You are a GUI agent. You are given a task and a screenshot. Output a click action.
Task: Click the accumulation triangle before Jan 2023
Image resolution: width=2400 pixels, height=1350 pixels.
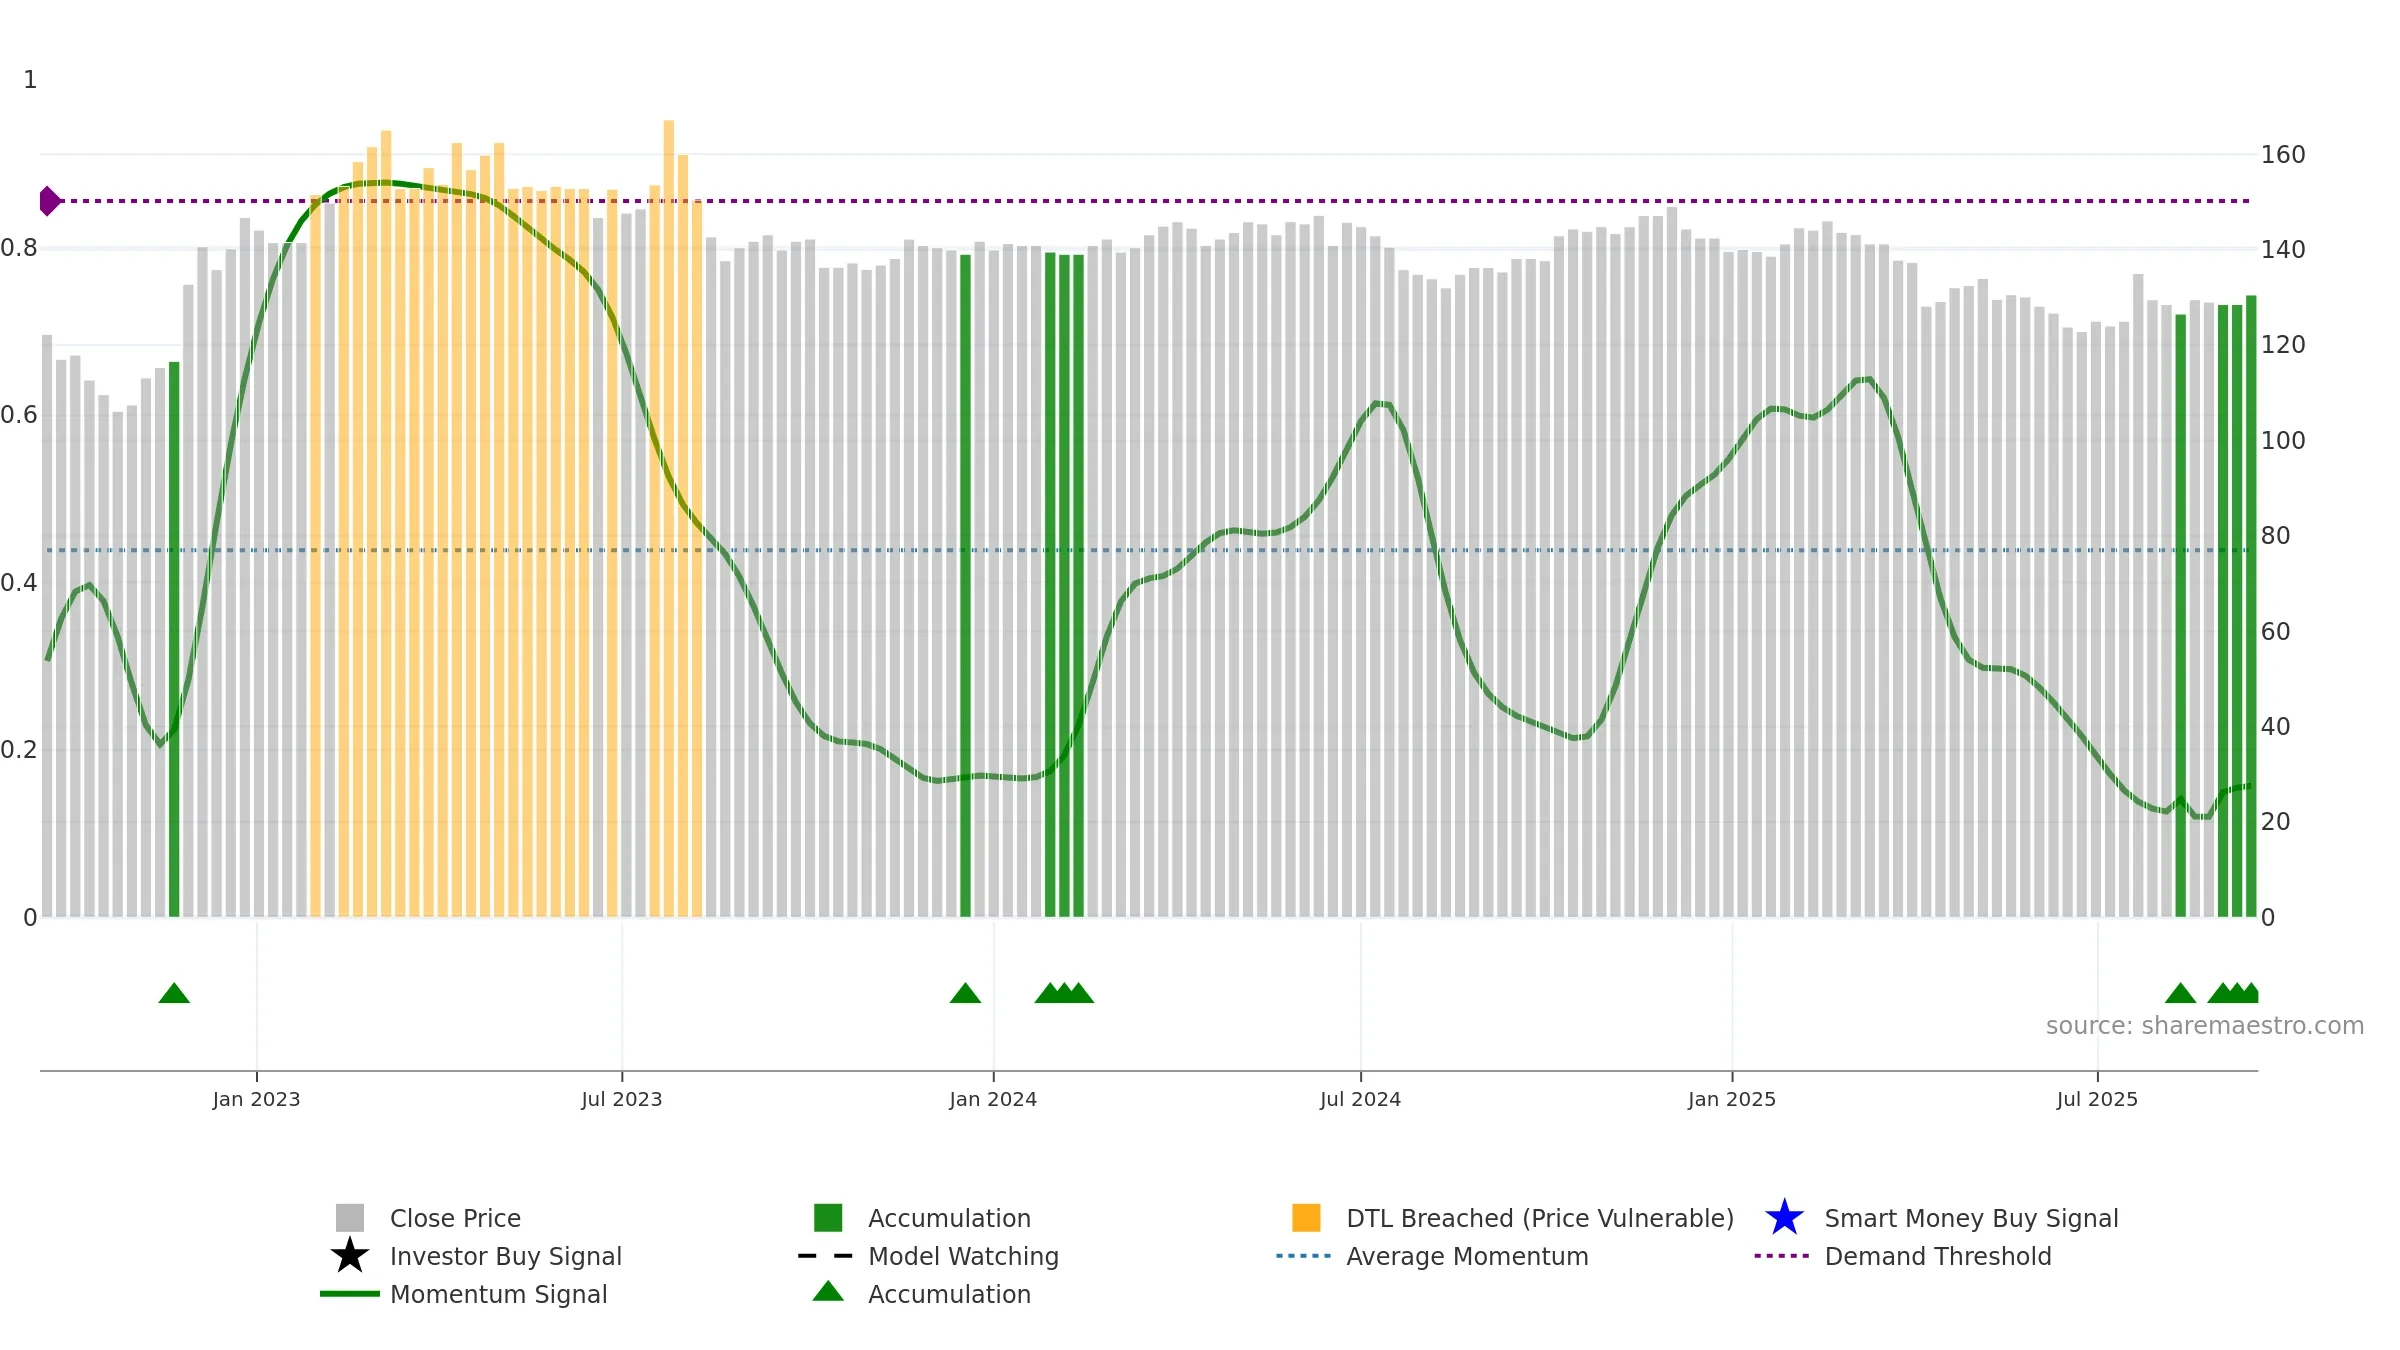click(x=174, y=993)
